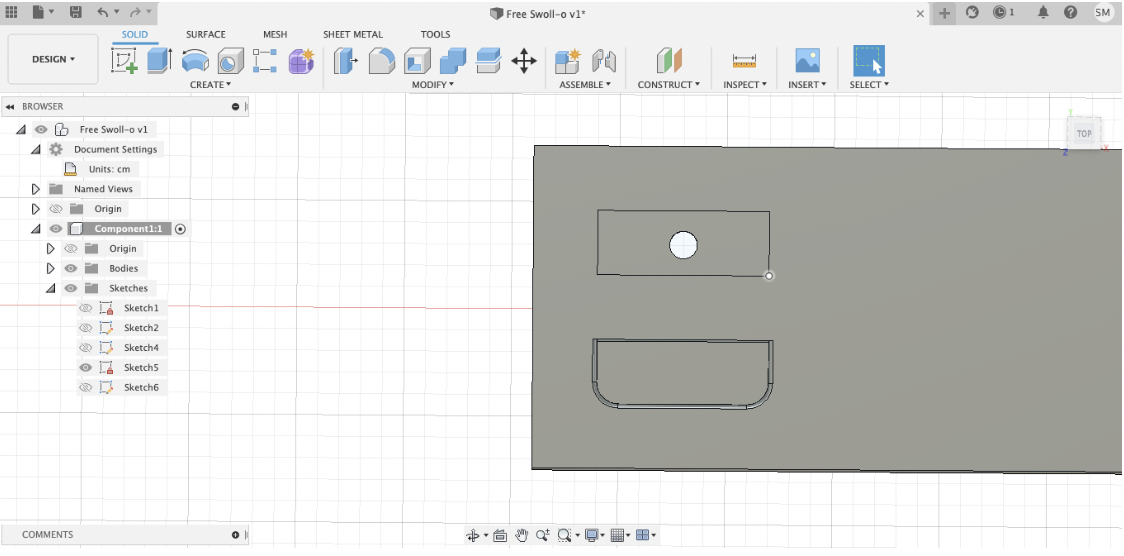Click the Create Sketch tool icon
Viewport: 1124px width, 556px height.
(x=125, y=61)
